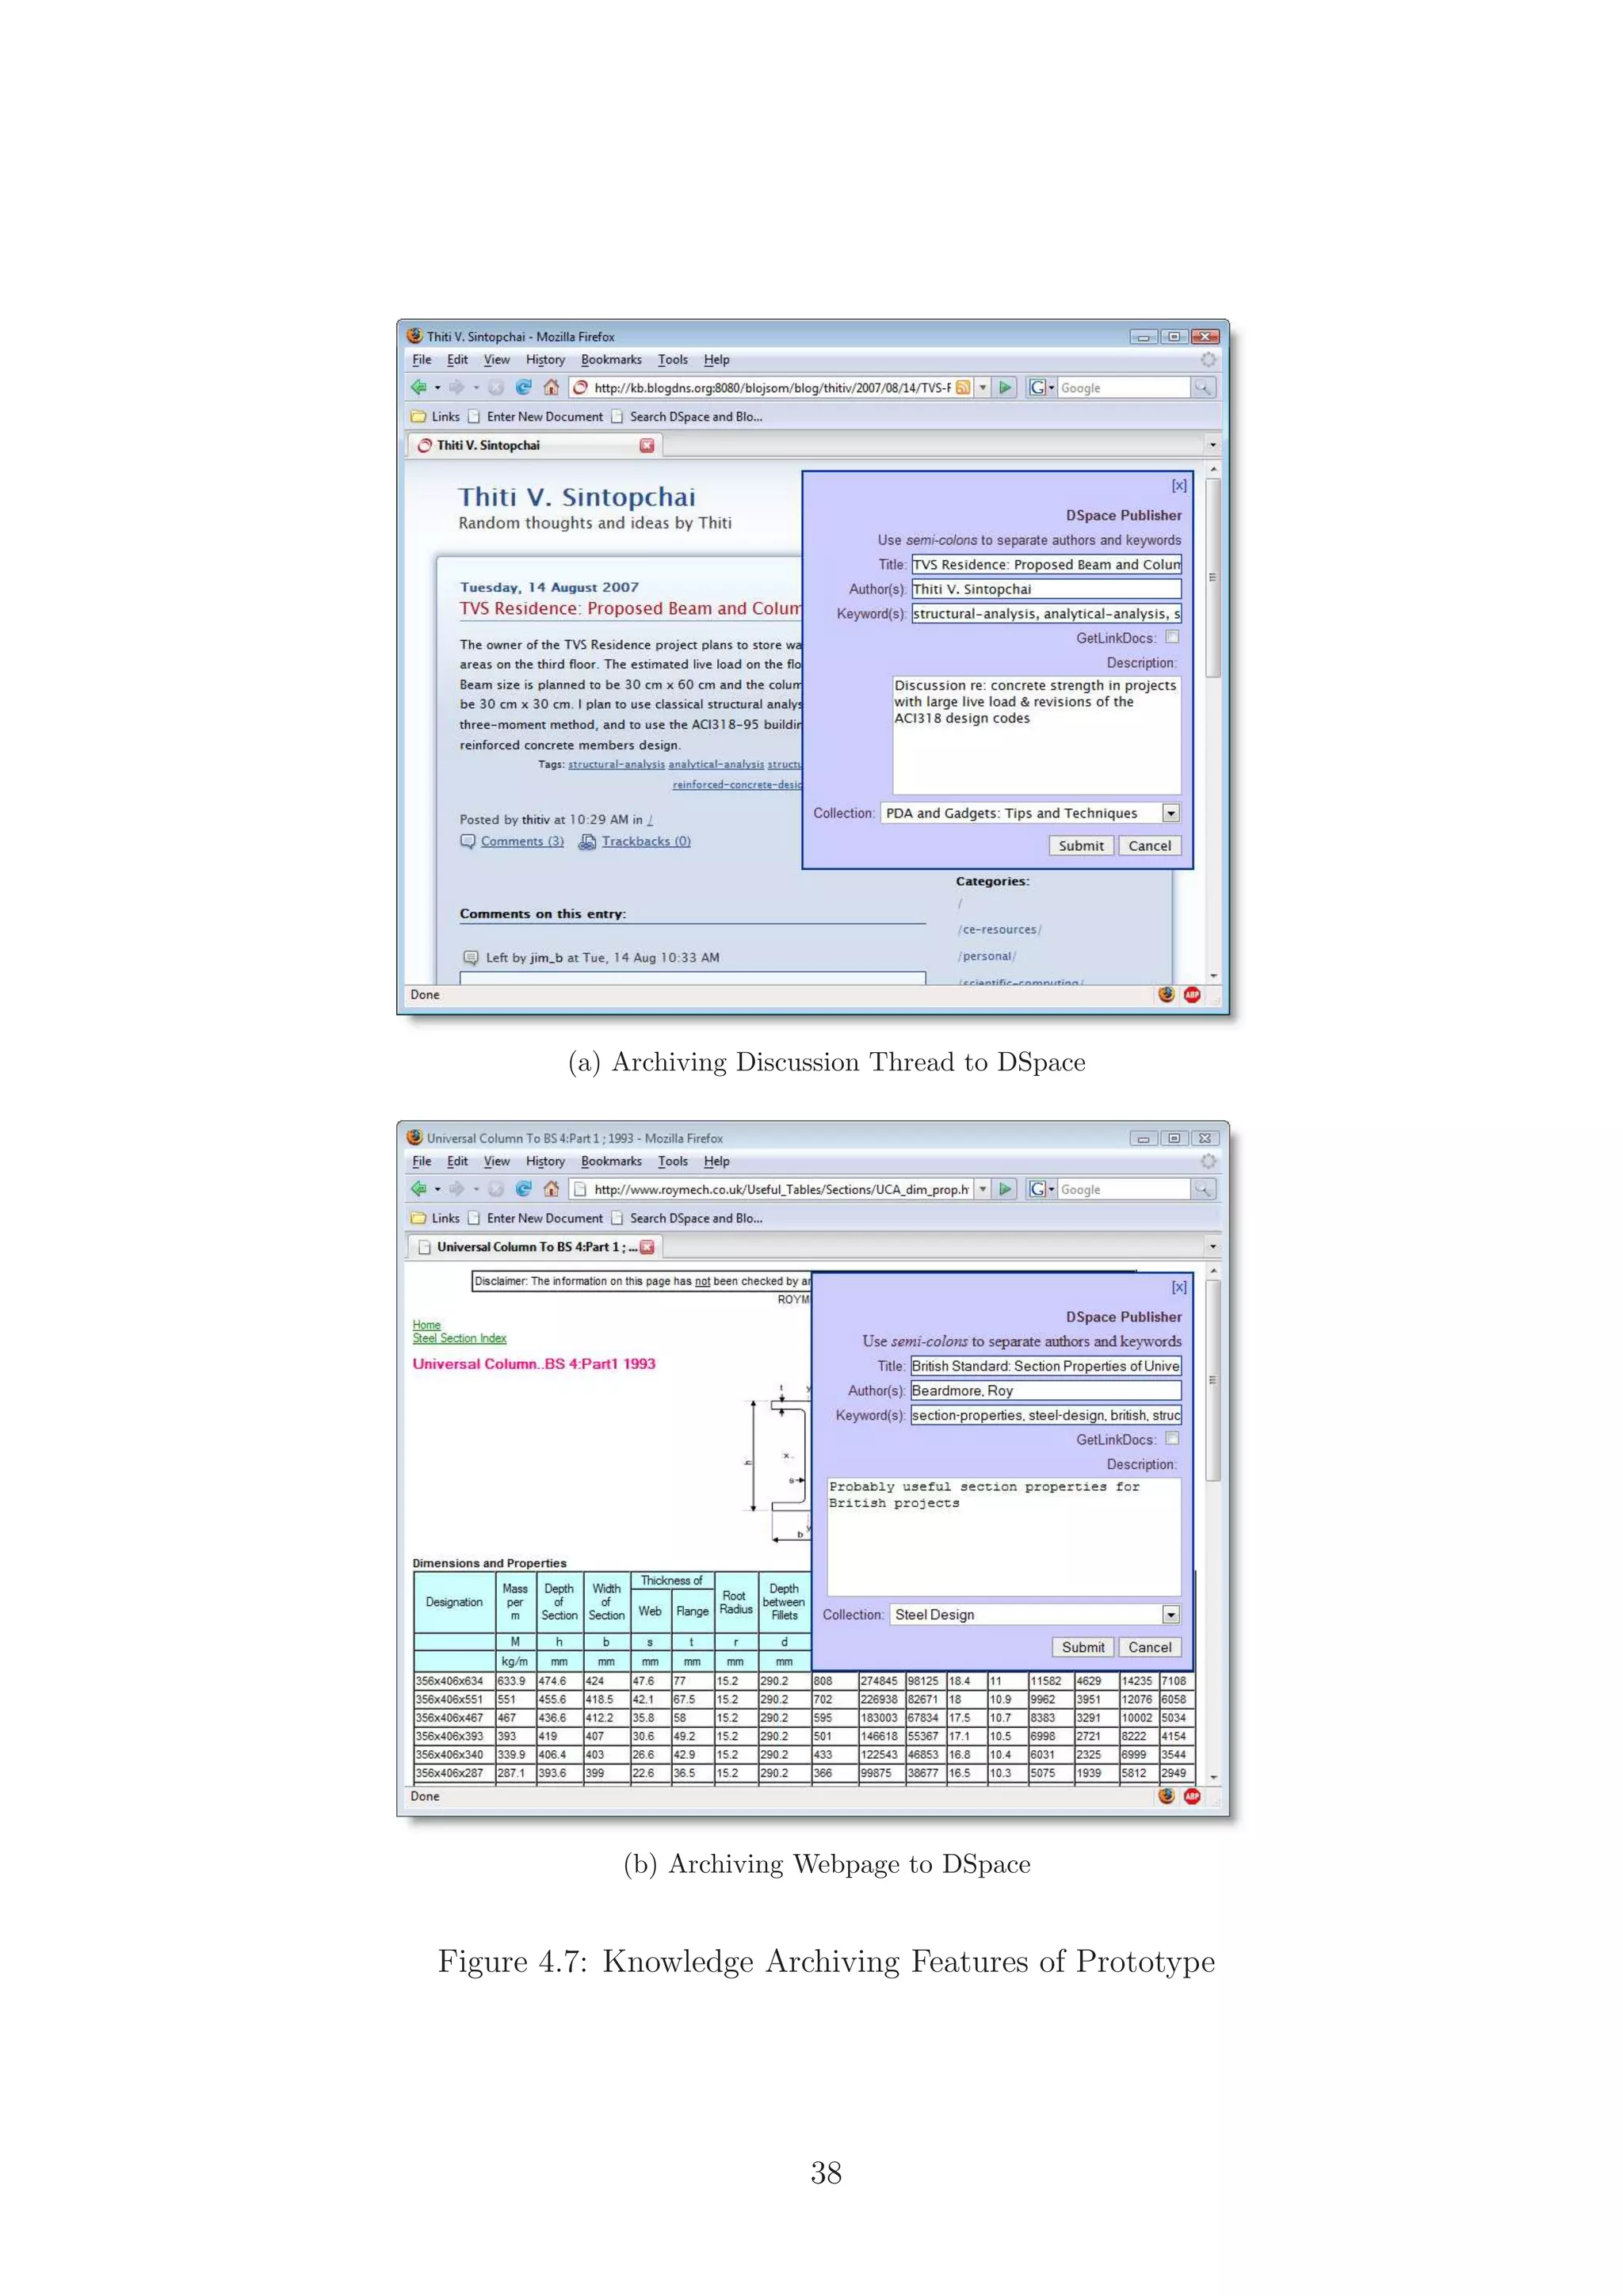Open Bookmarks menu in upper Firefox window
Viewport: 1623px width, 2296px height.
pyautogui.click(x=611, y=360)
